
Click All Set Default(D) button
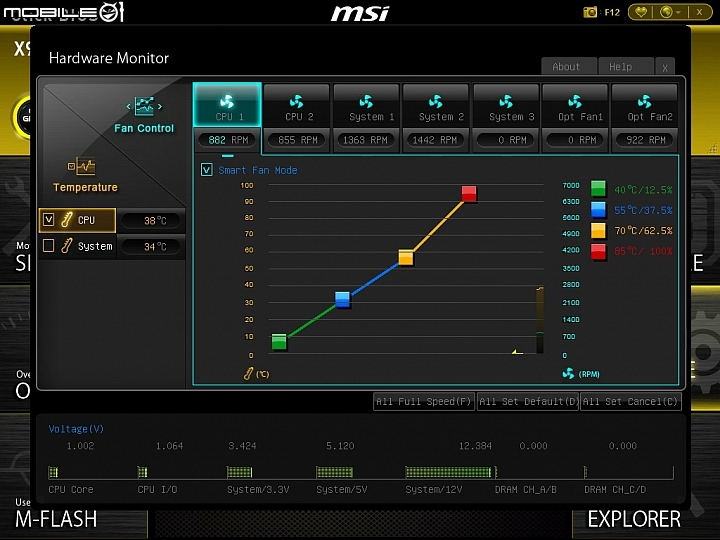(x=528, y=402)
